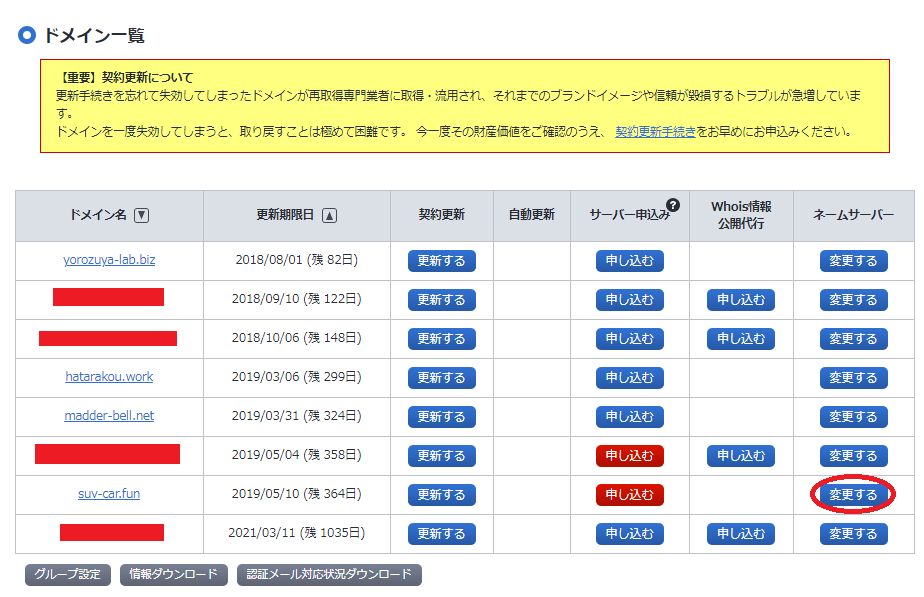Screen dimensions: 924x597
Task: Click 変更する nameserver for suv-car.fun
Action: click(853, 495)
